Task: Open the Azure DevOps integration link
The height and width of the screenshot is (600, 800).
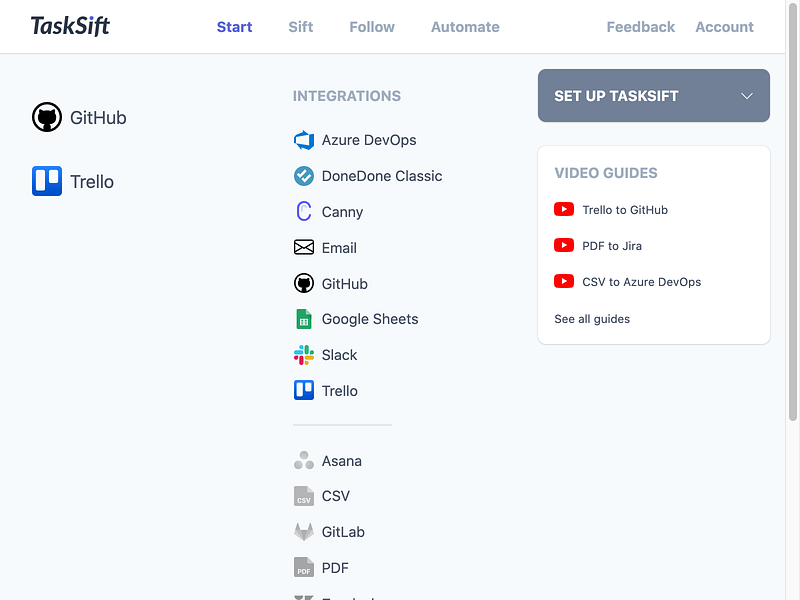Action: coord(369,140)
